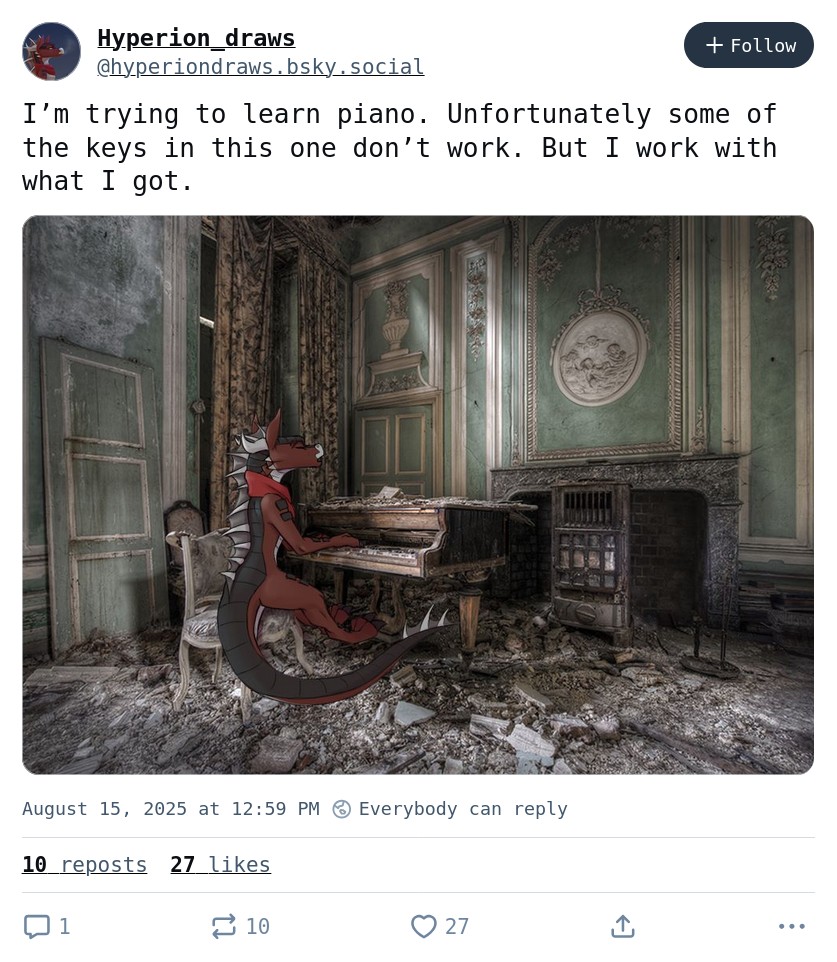View the underlined "27 likes" list
This screenshot has height=962, width=837.
pyautogui.click(x=220, y=864)
